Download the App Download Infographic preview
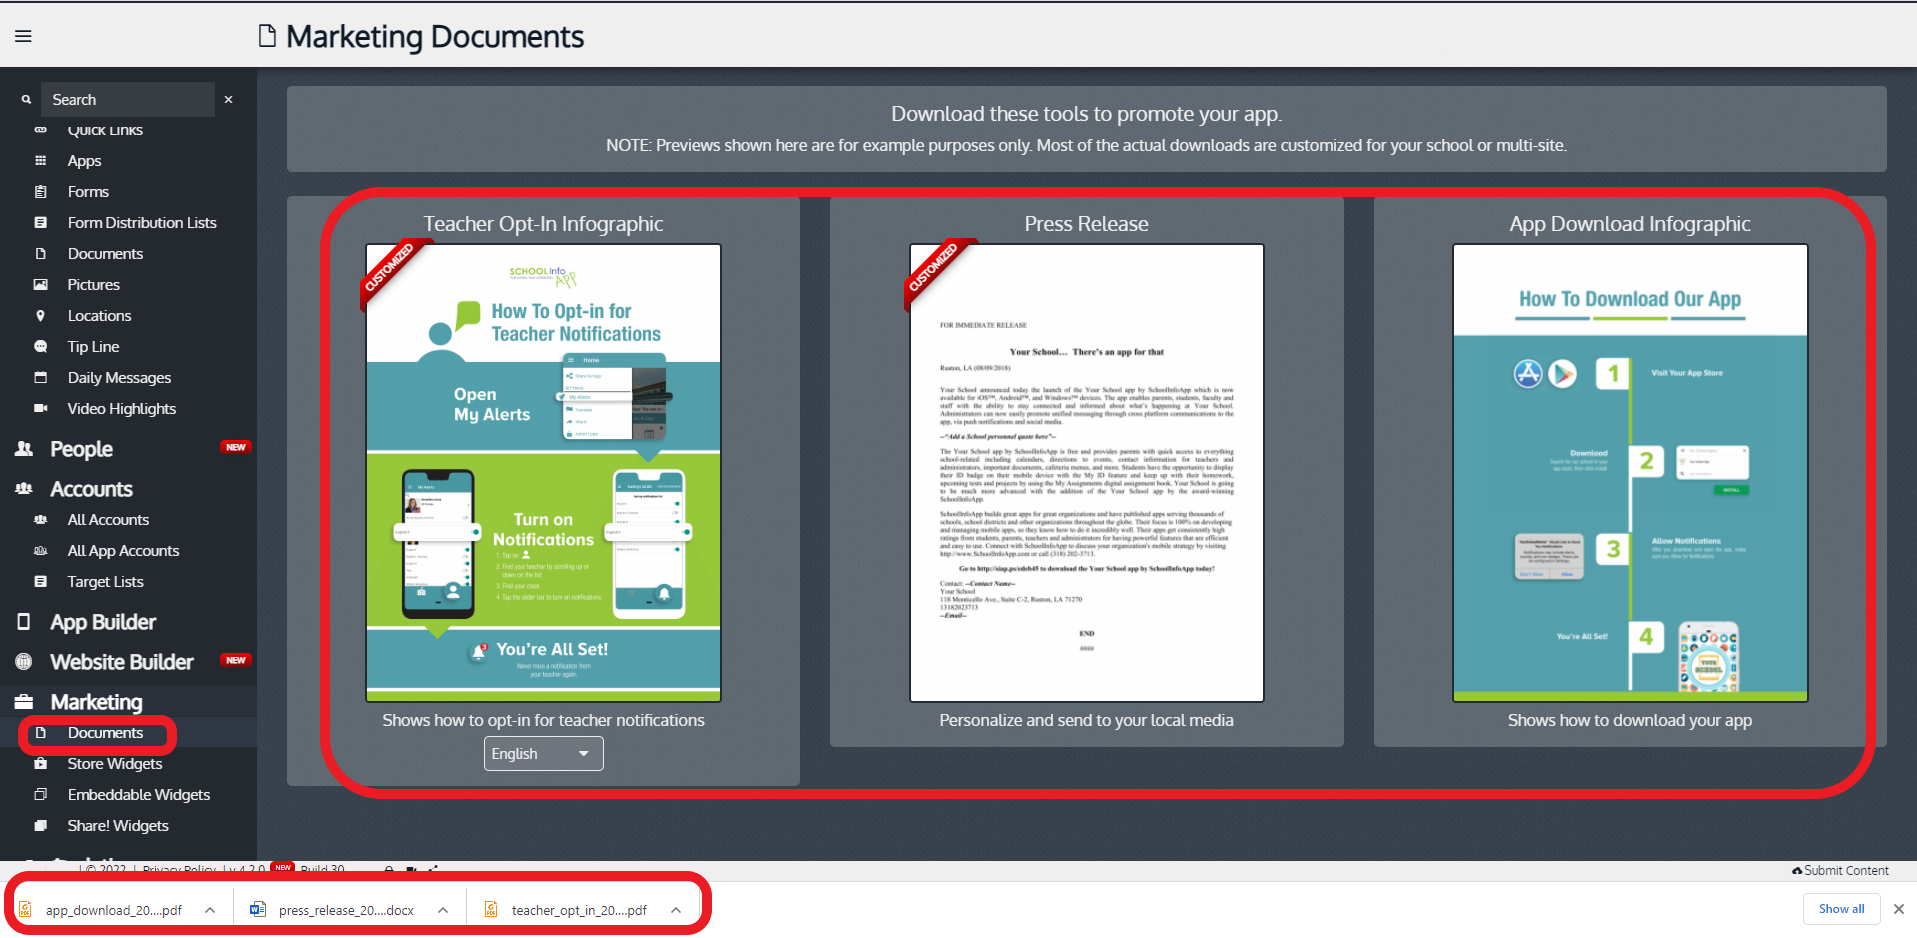 pos(1630,473)
